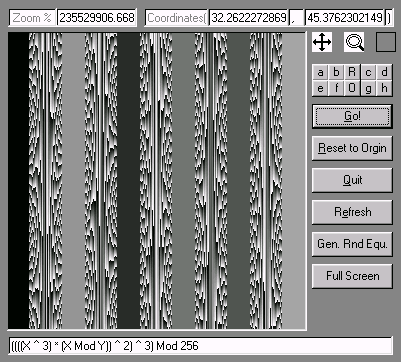The height and width of the screenshot is (362, 401).
Task: Click the Full Screen button
Action: [352, 276]
